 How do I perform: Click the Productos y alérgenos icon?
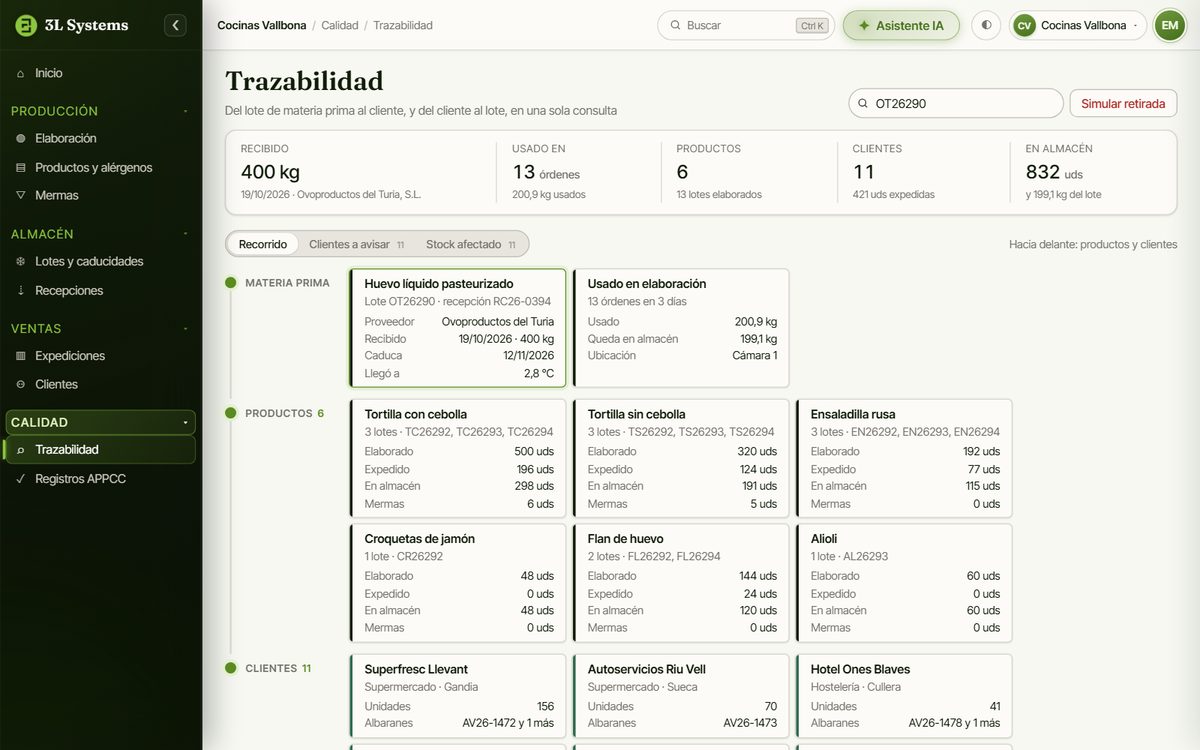pyautogui.click(x=21, y=167)
